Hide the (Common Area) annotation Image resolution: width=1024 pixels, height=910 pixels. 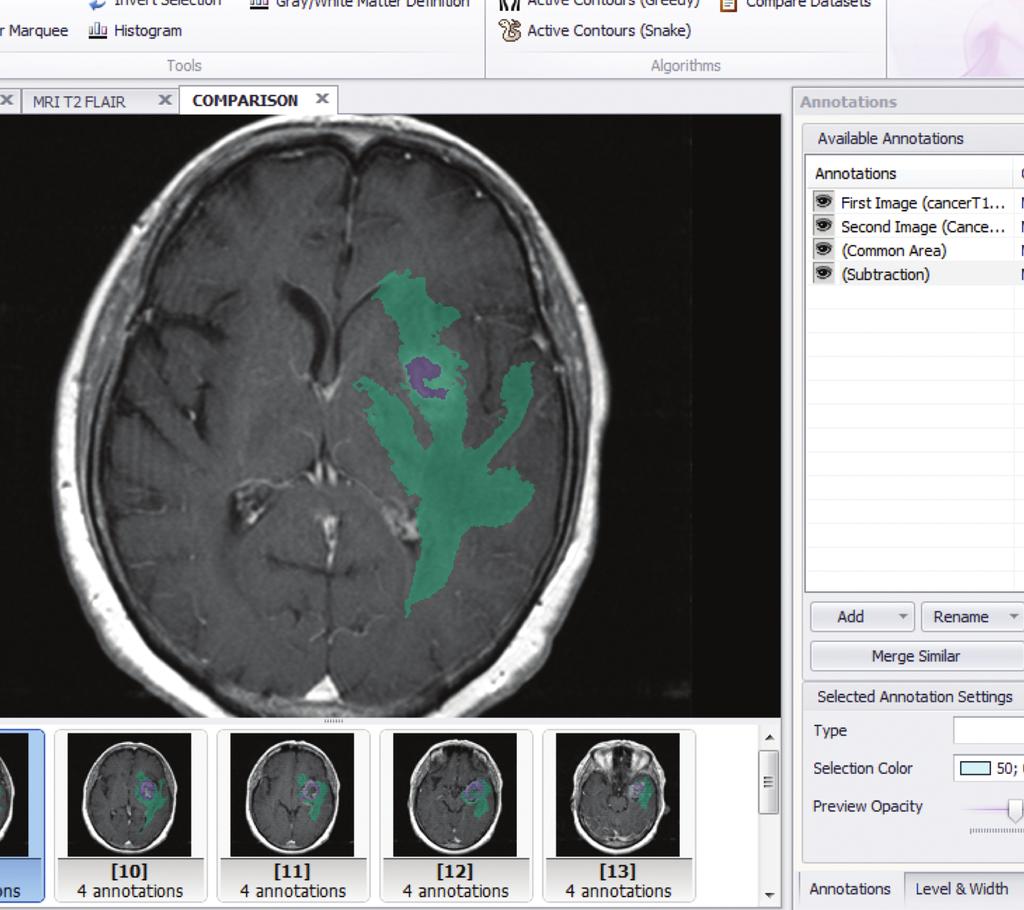823,250
